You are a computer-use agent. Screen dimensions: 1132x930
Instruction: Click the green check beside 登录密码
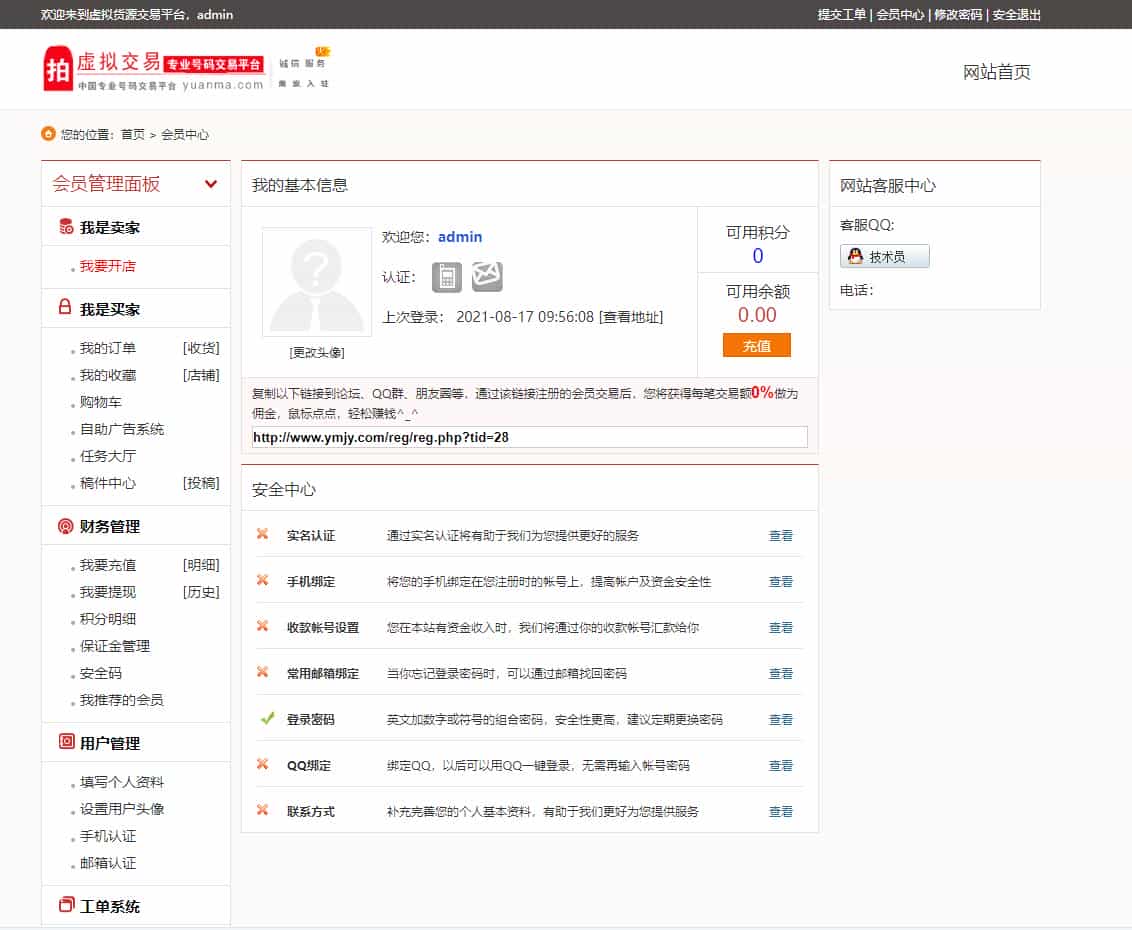tap(267, 718)
